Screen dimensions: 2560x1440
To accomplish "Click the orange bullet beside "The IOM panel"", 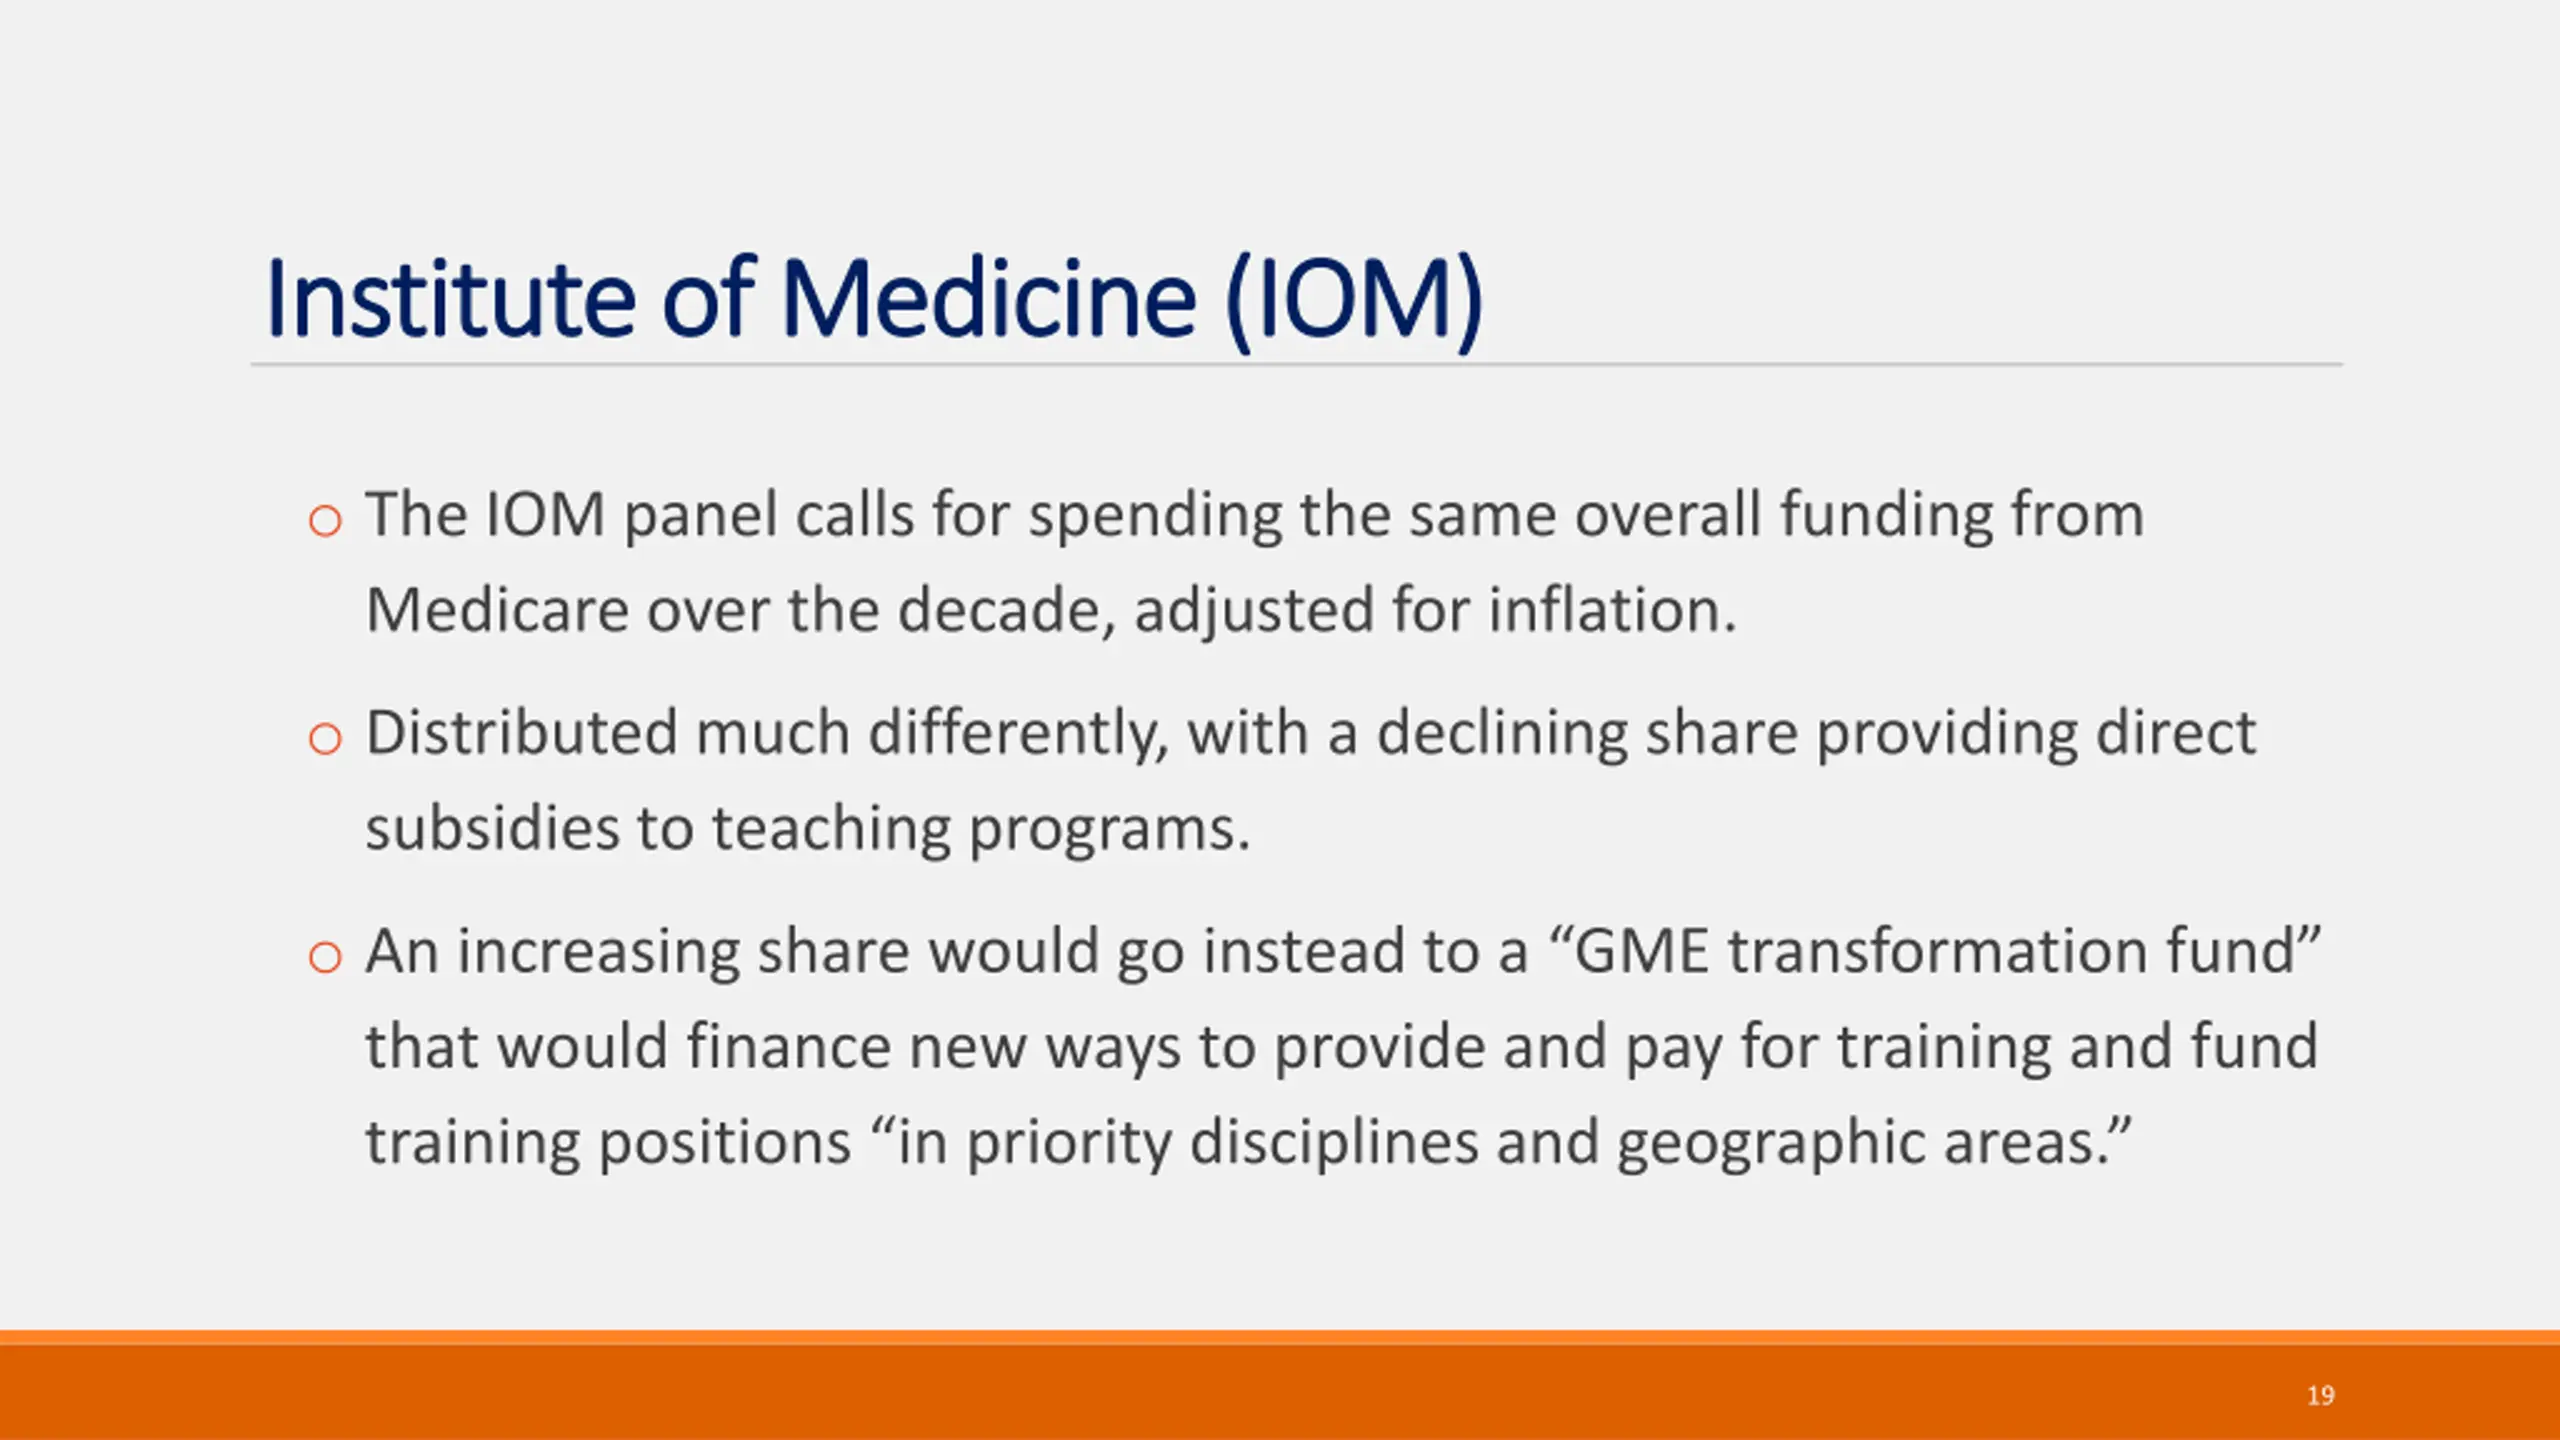I will [x=325, y=521].
